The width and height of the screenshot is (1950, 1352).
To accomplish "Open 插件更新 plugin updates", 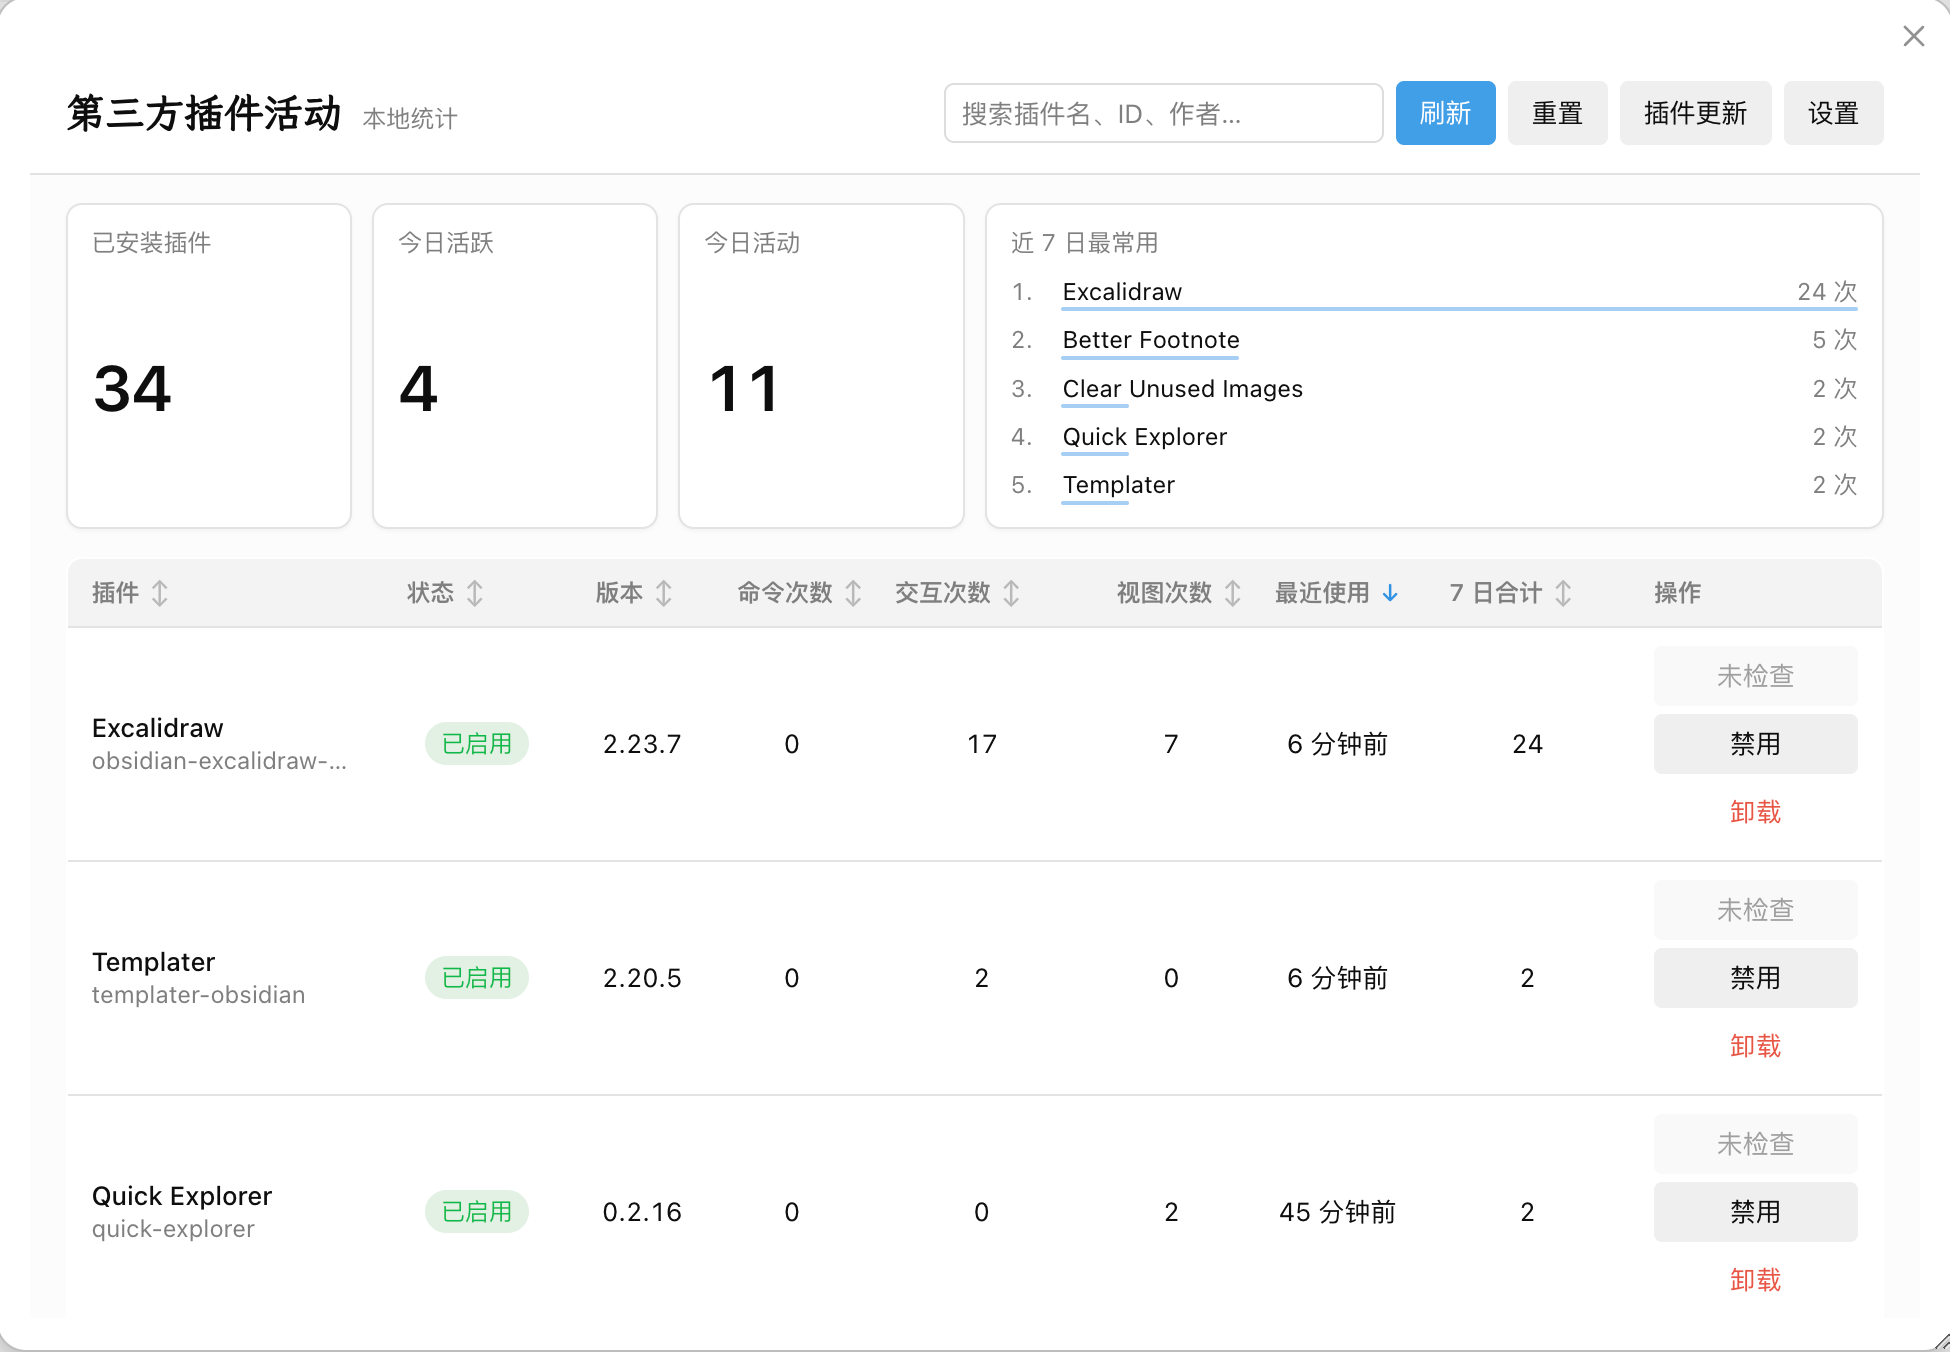I will tap(1695, 113).
